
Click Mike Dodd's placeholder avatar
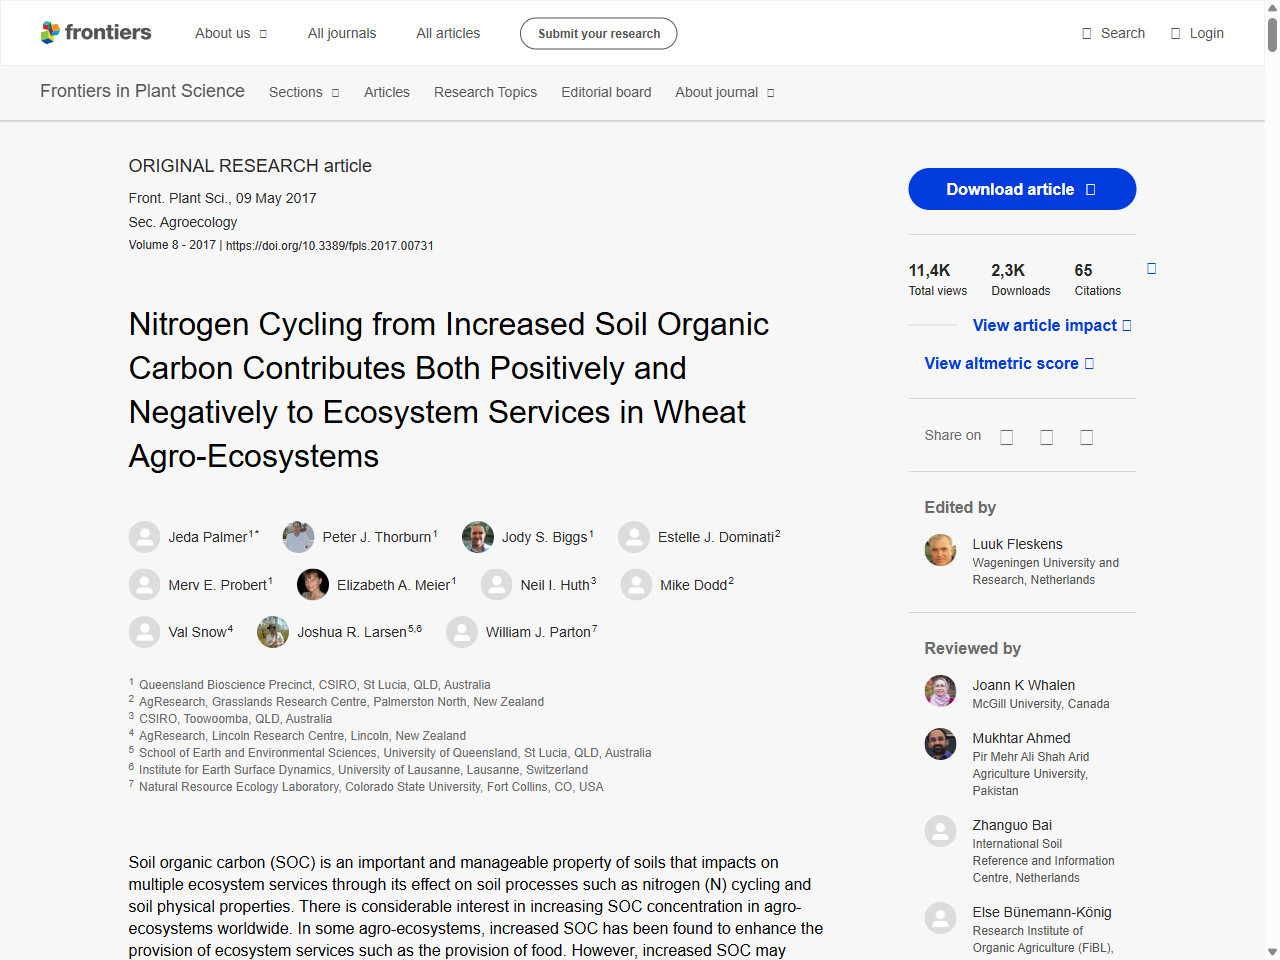[636, 584]
